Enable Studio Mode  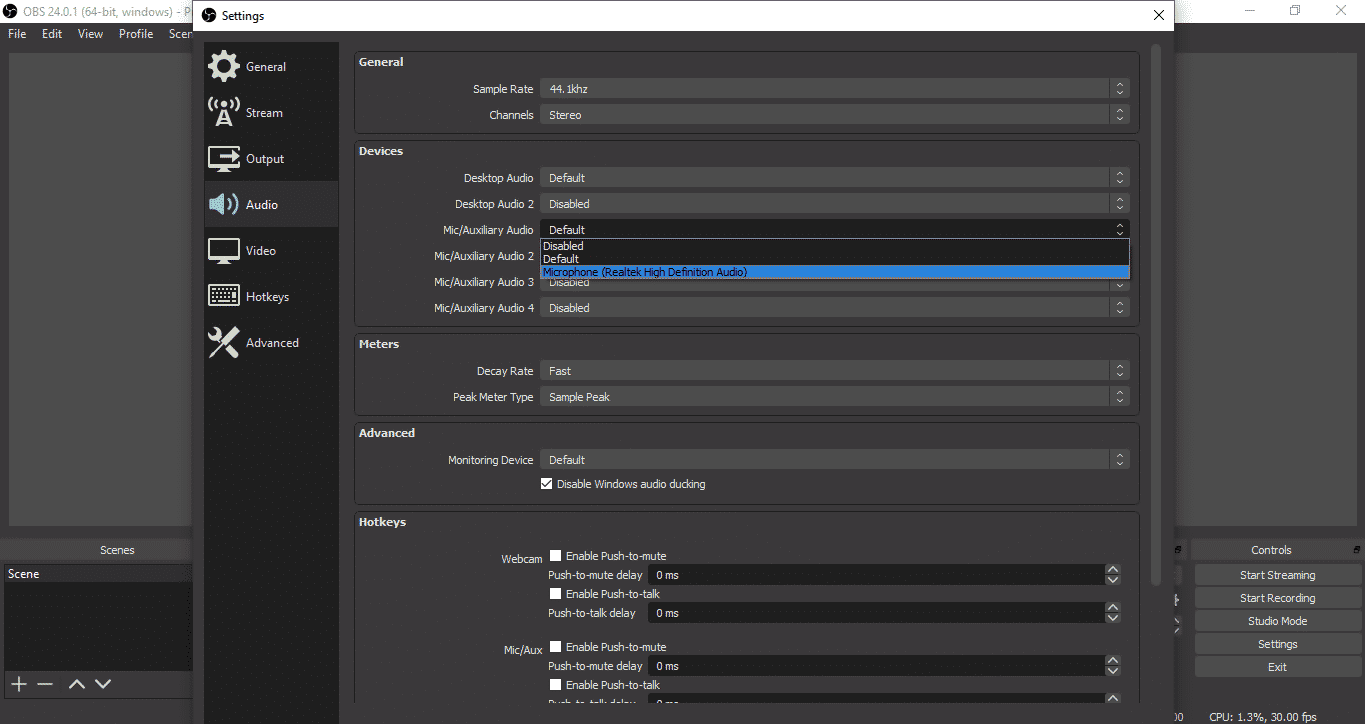pos(1277,621)
